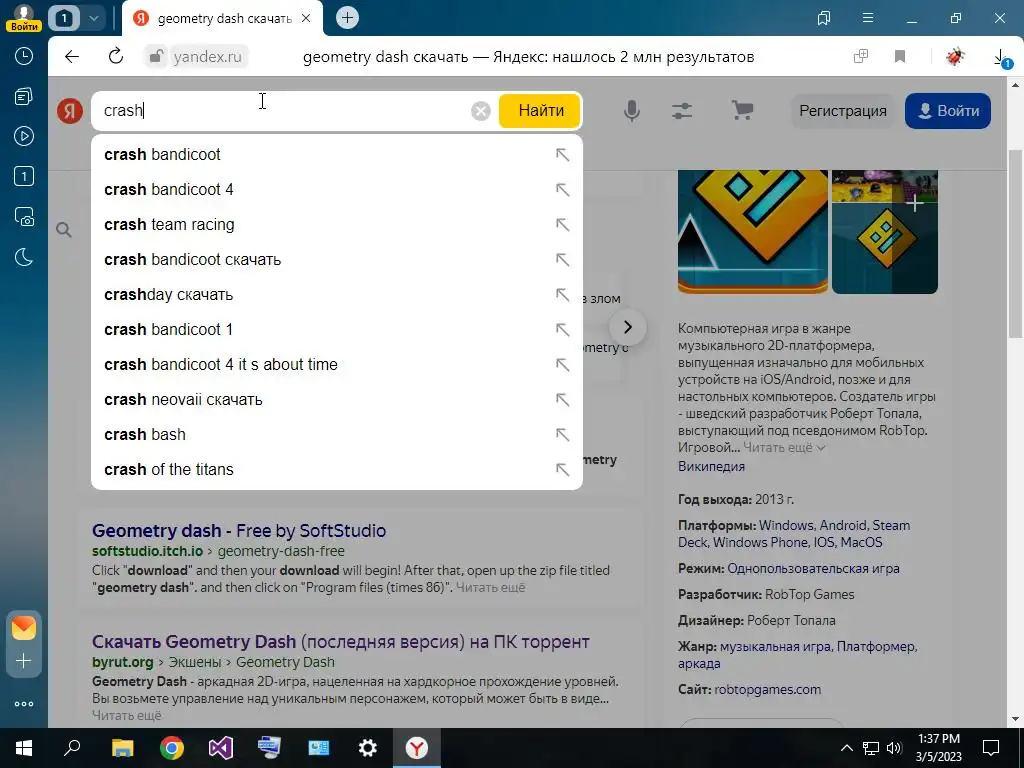Open browser history clock icon in sidebar
The image size is (1024, 768).
pos(24,56)
